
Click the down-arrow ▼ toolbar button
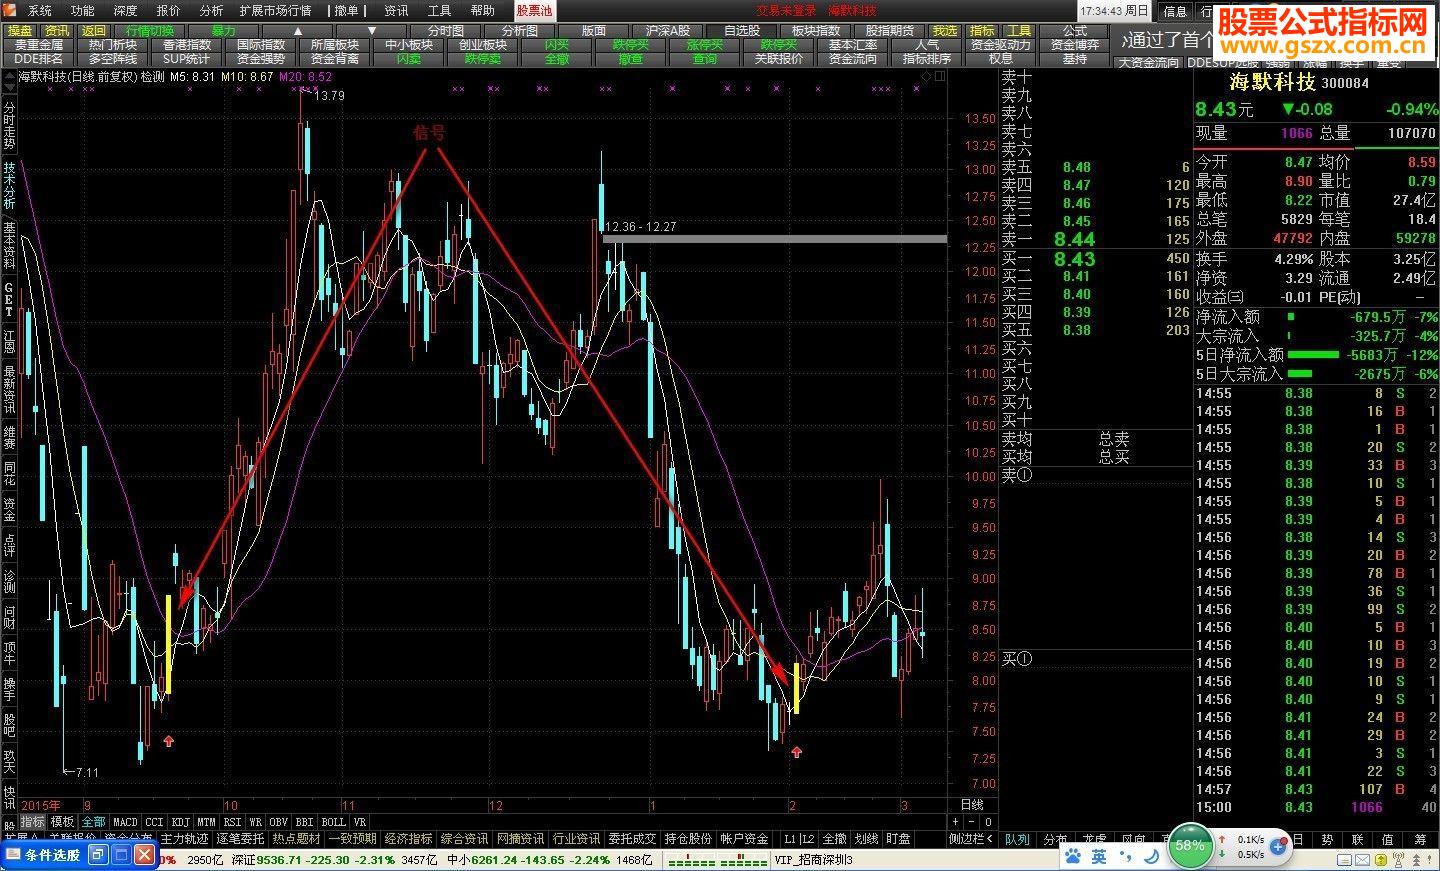pos(372,31)
